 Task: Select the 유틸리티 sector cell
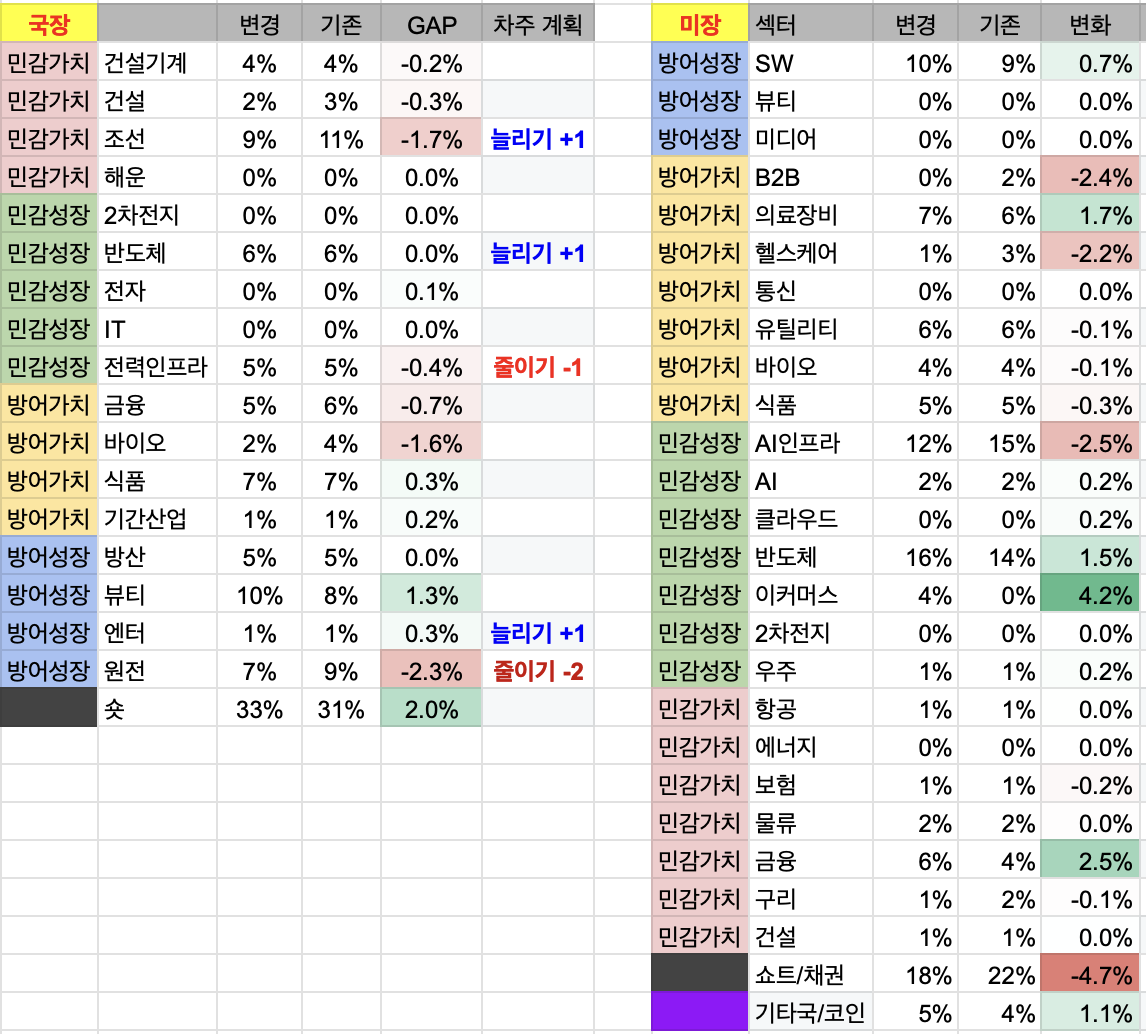pyautogui.click(x=810, y=328)
